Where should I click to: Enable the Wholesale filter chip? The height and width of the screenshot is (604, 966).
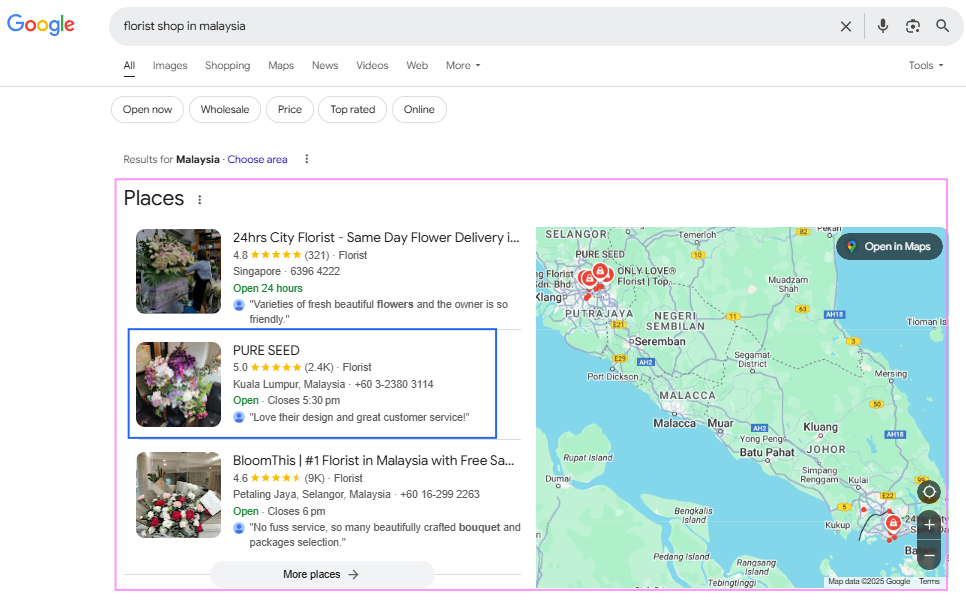coord(225,110)
